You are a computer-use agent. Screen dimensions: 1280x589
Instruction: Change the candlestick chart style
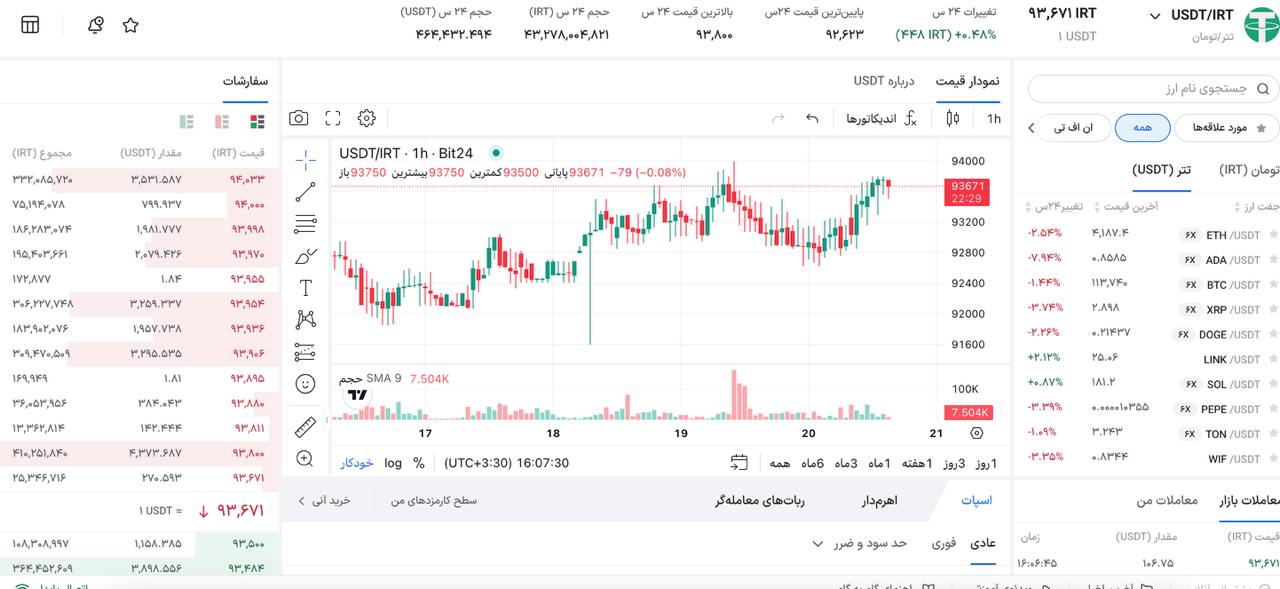pyautogui.click(x=952, y=118)
